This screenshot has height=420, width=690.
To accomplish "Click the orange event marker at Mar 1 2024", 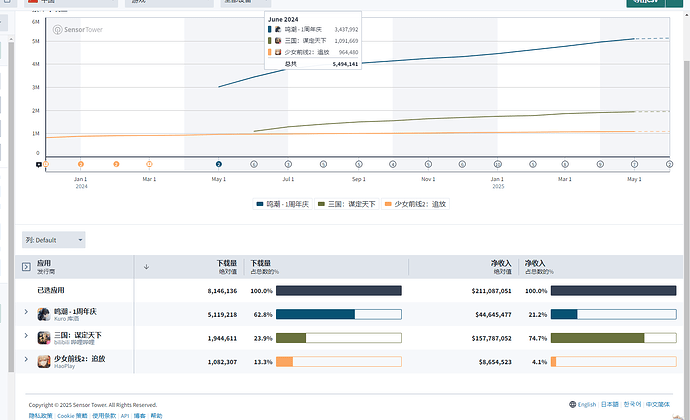I will pyautogui.click(x=149, y=164).
